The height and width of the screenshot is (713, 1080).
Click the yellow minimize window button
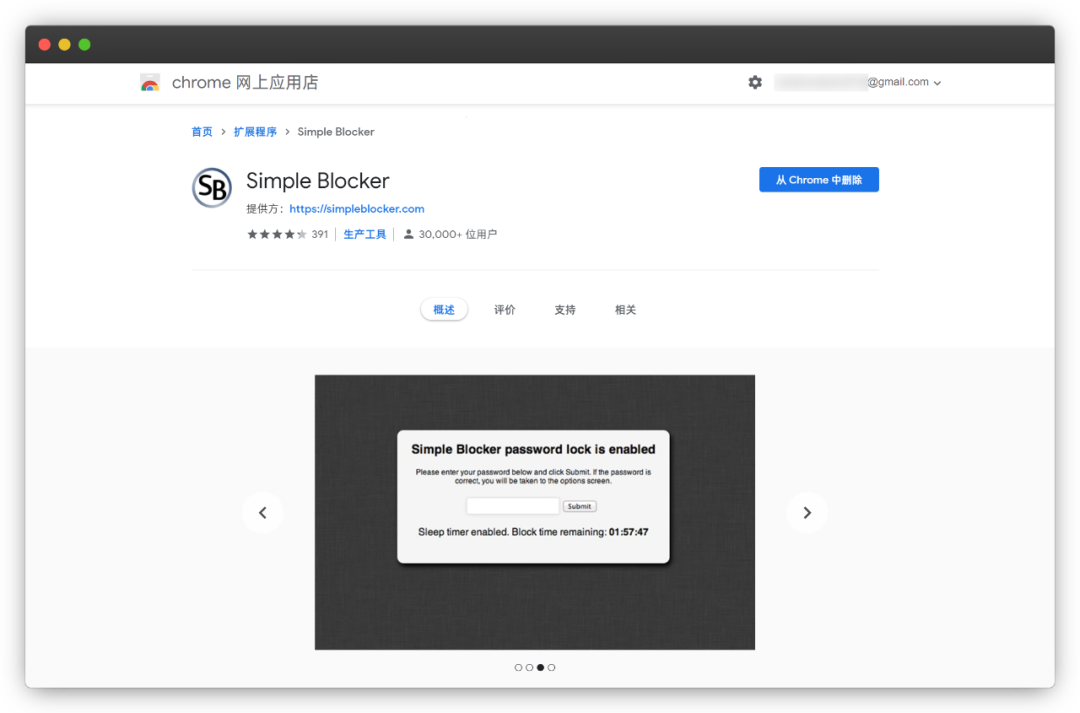coord(65,45)
